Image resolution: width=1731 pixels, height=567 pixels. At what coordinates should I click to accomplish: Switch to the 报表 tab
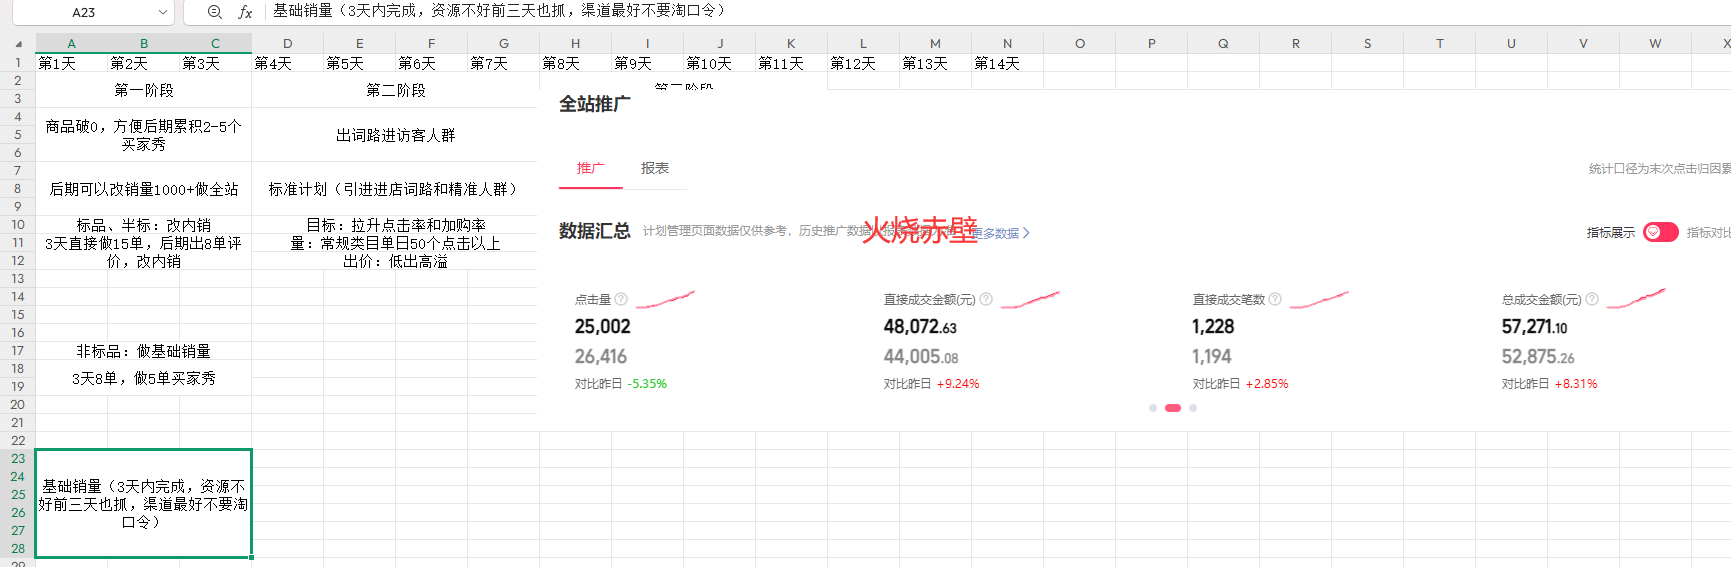tap(655, 168)
